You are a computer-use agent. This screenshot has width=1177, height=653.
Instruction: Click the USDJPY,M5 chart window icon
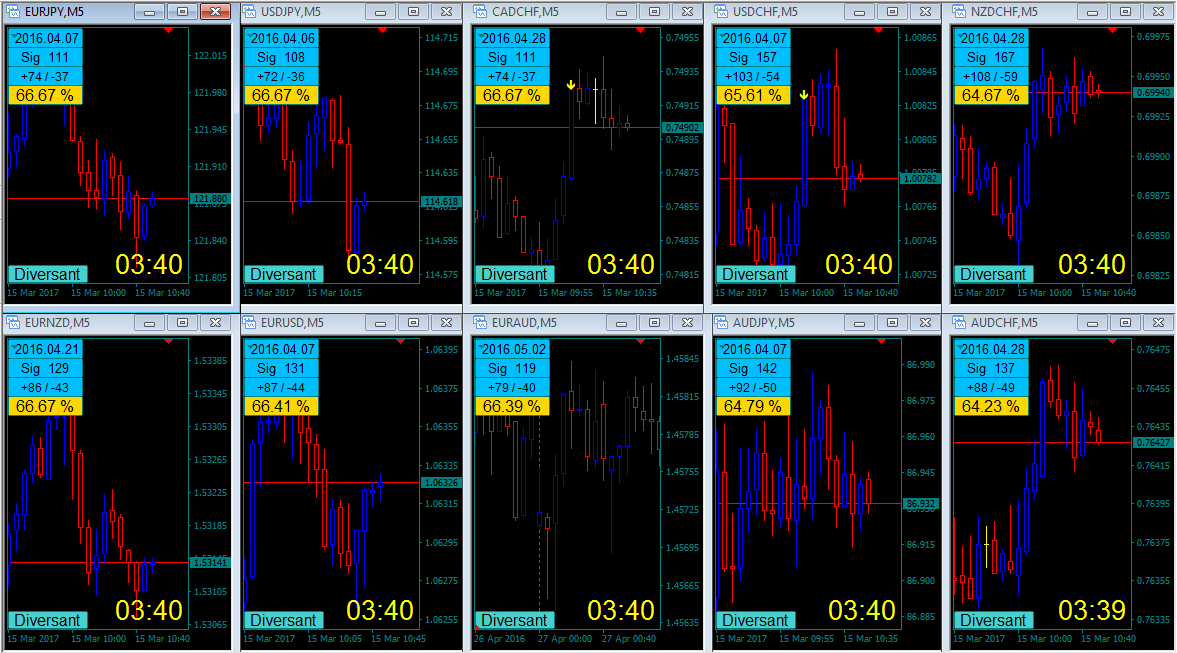tap(249, 12)
